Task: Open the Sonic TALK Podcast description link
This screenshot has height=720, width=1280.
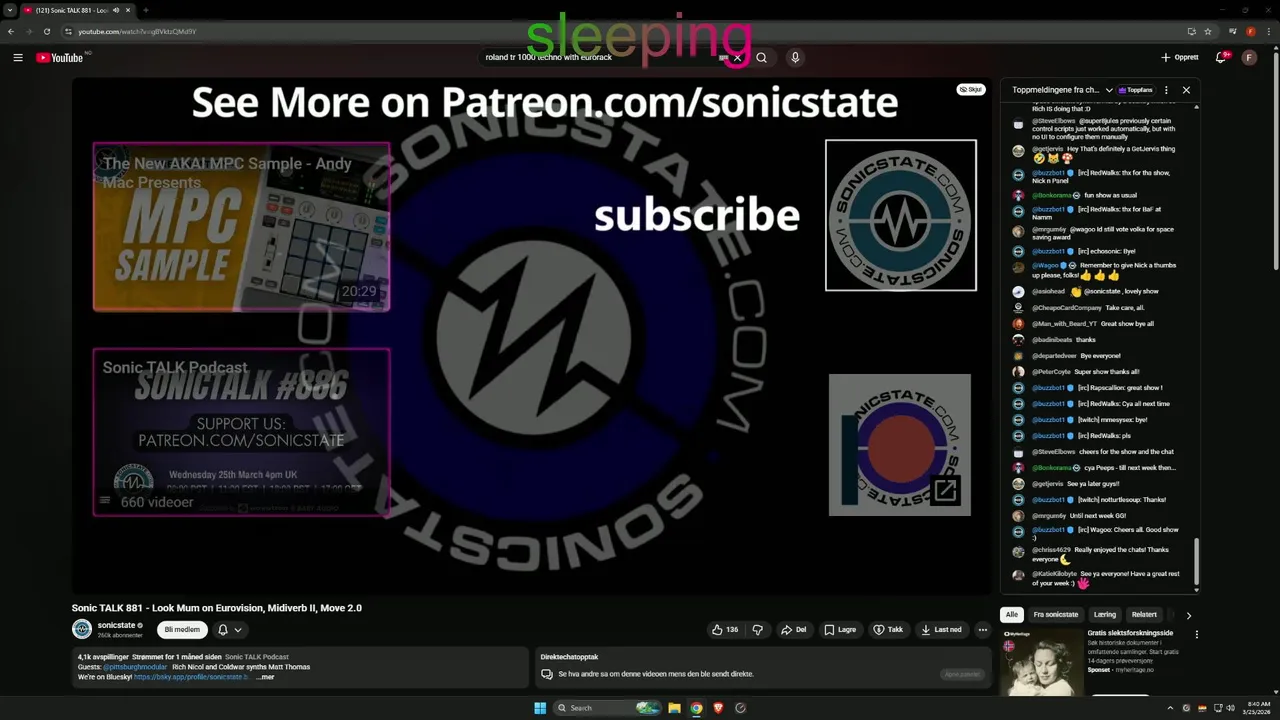Action: coord(257,657)
